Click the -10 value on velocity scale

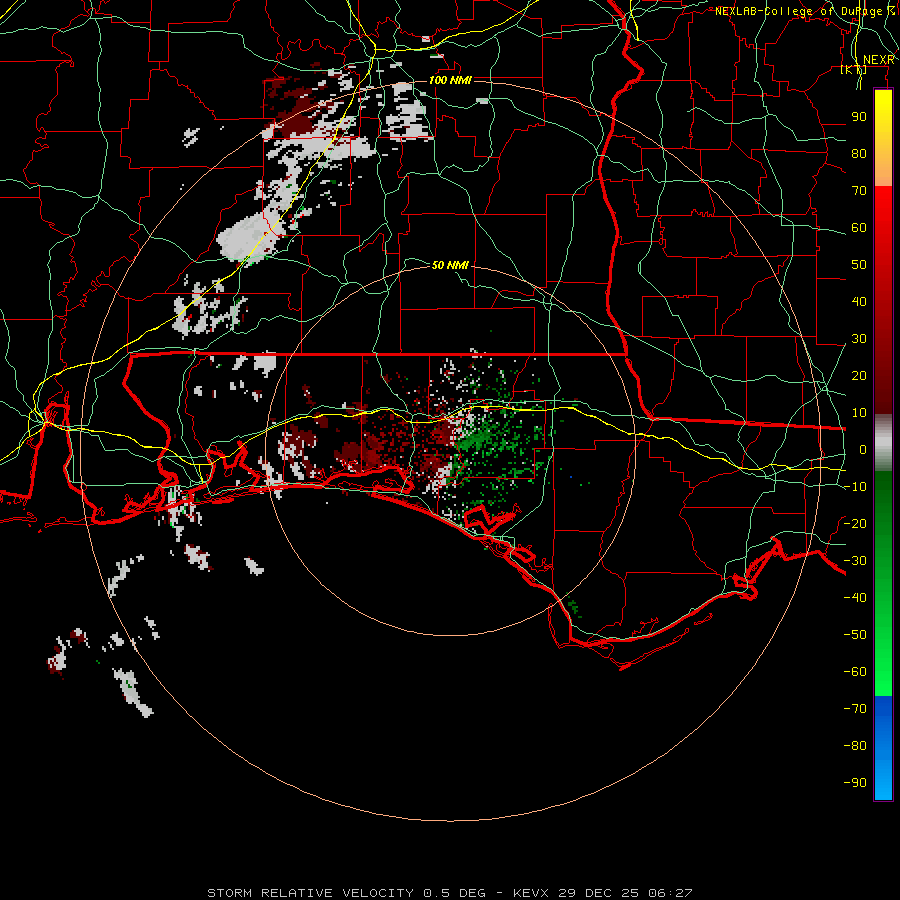[855, 487]
